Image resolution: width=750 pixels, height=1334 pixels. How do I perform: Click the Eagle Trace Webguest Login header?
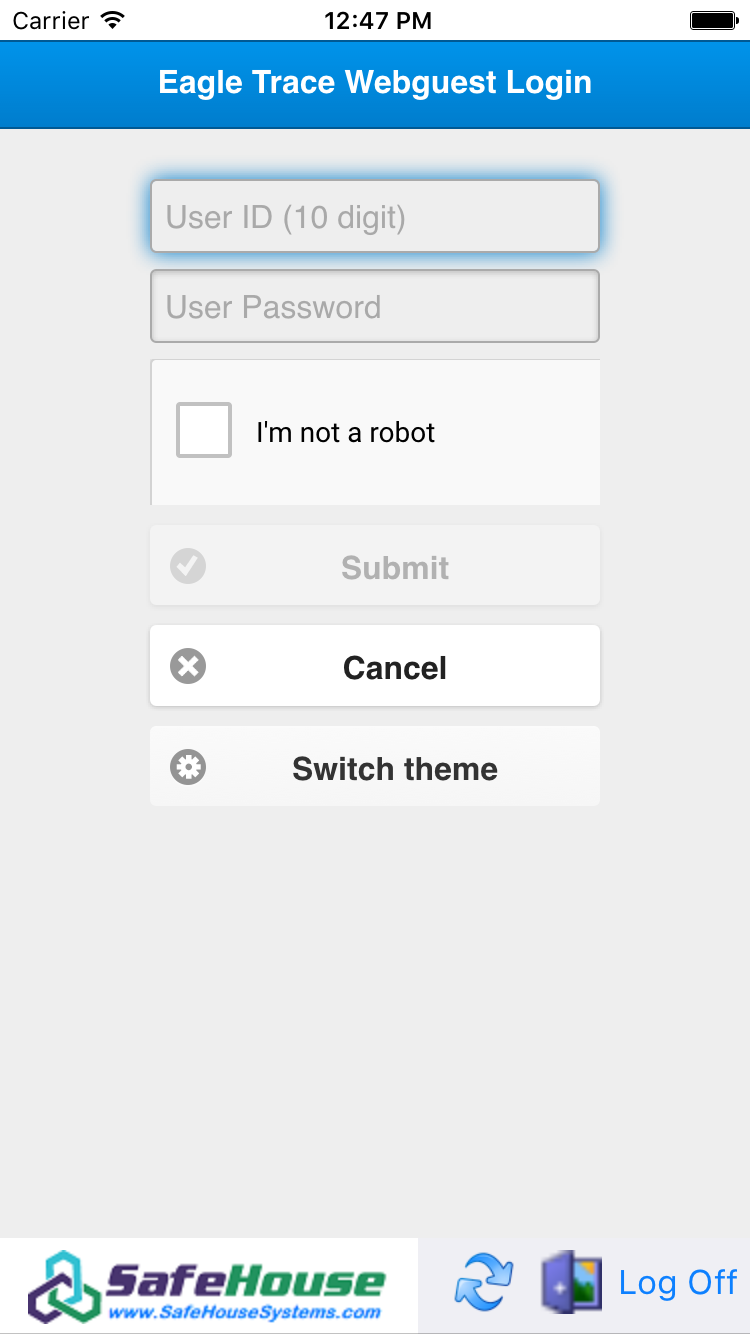pyautogui.click(x=375, y=83)
